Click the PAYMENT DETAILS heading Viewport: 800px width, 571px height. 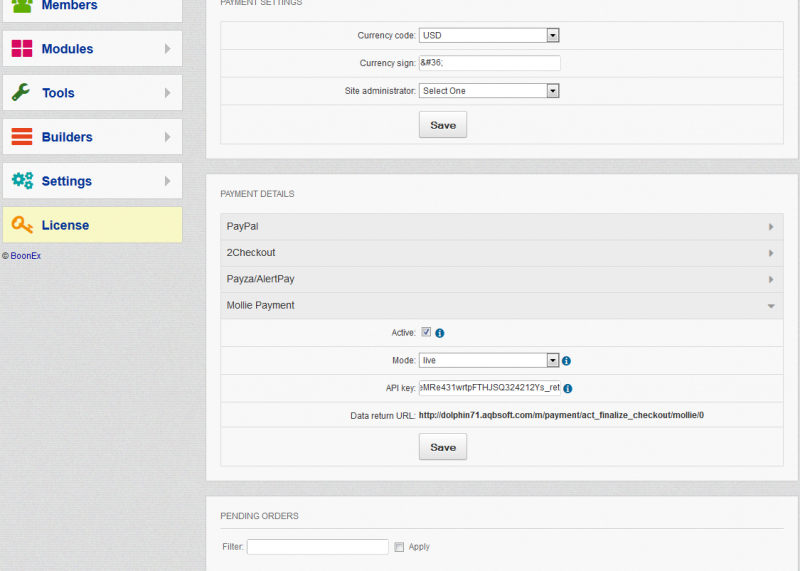tap(257, 194)
